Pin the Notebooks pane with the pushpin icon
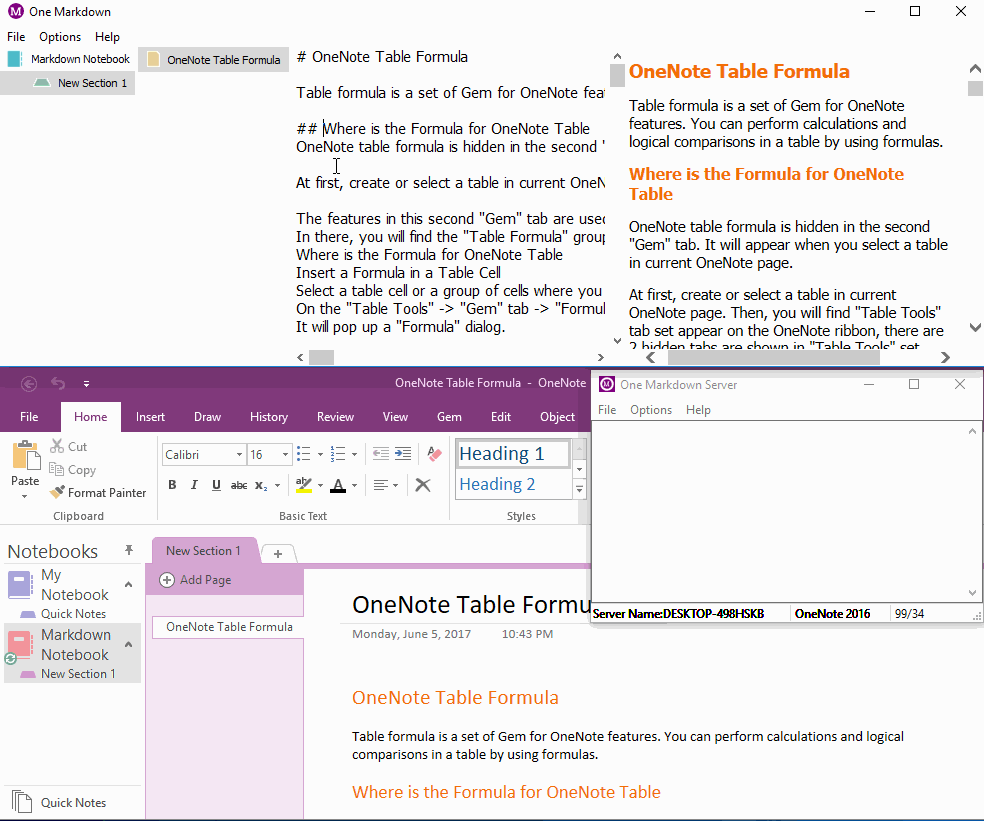Screen dimensions: 984x821 [129, 551]
